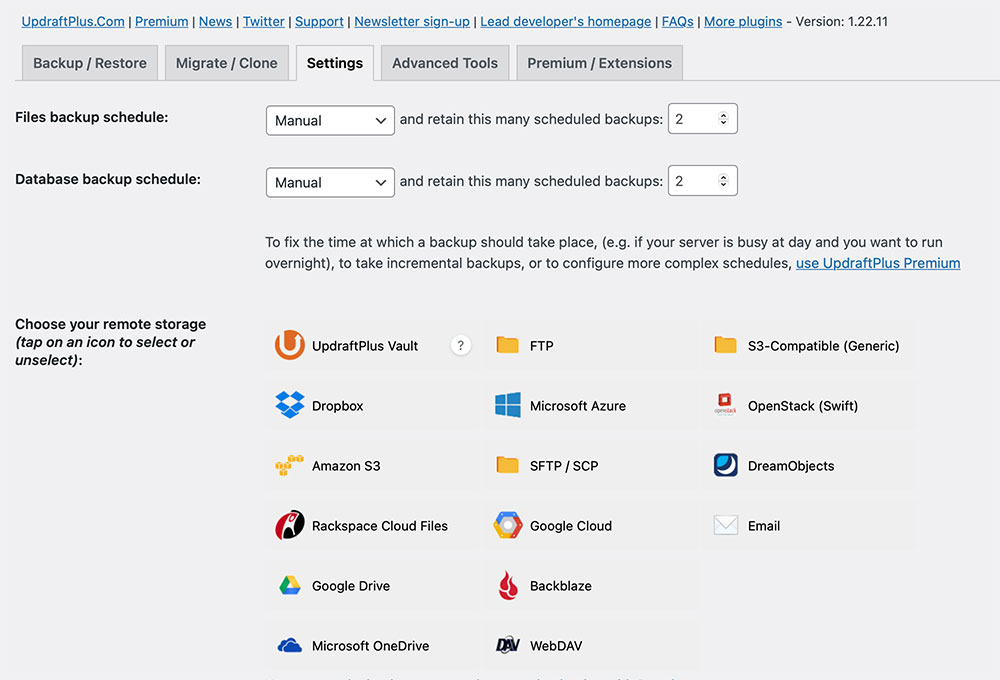This screenshot has height=680, width=1000.
Task: Click the files retained backups number field
Action: coord(703,119)
